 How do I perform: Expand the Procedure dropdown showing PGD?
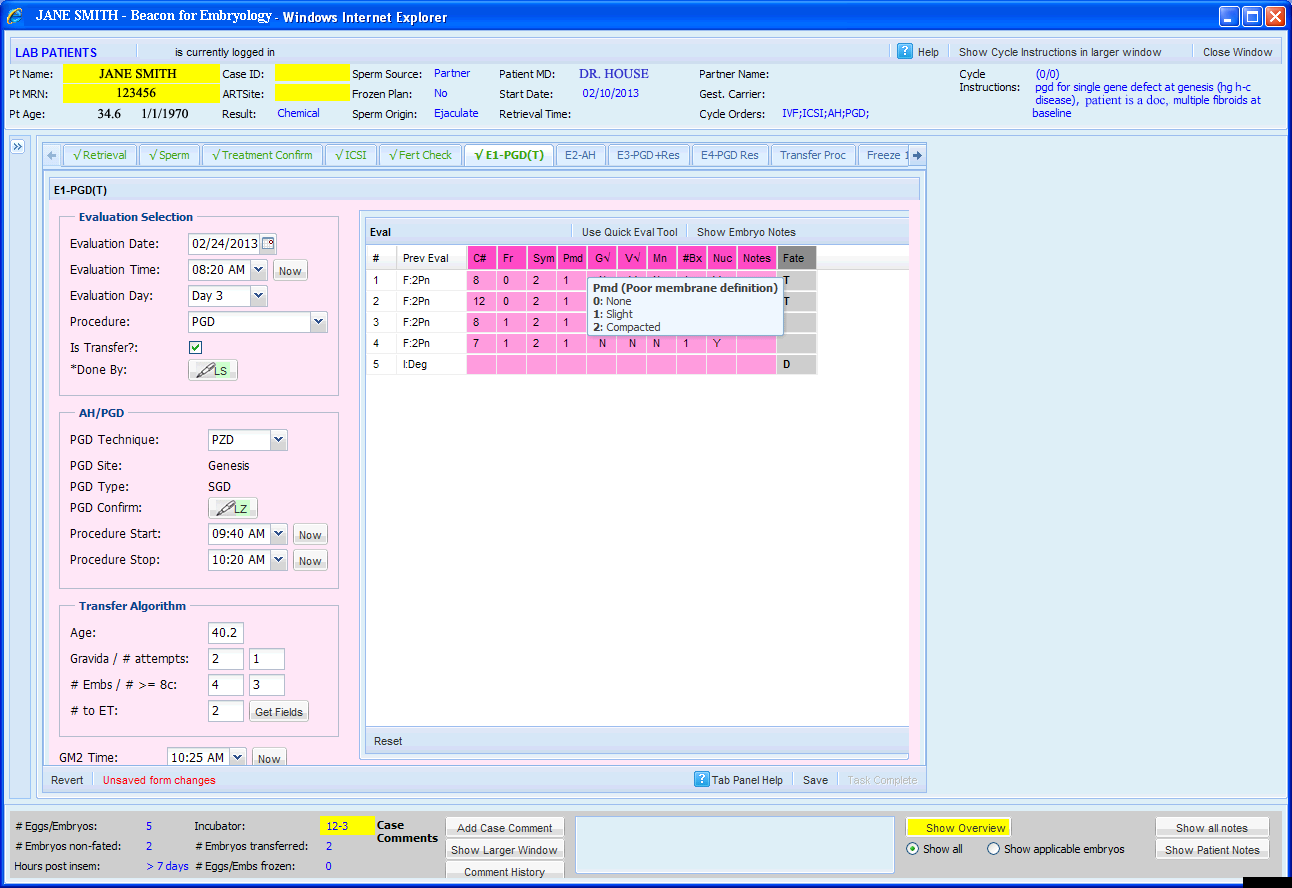318,321
